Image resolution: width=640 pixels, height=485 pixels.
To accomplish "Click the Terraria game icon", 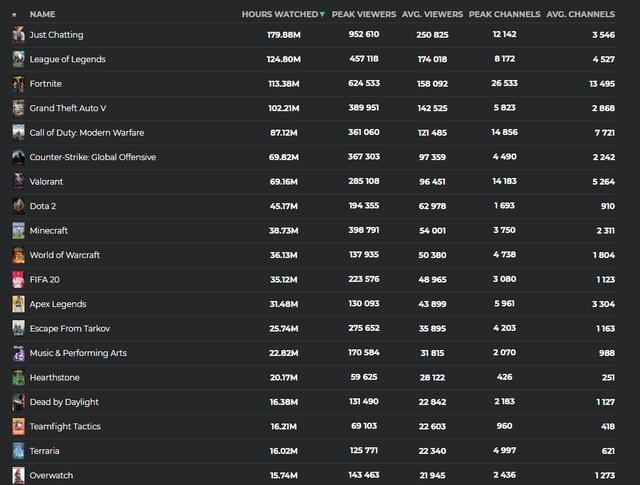I will click(18, 451).
